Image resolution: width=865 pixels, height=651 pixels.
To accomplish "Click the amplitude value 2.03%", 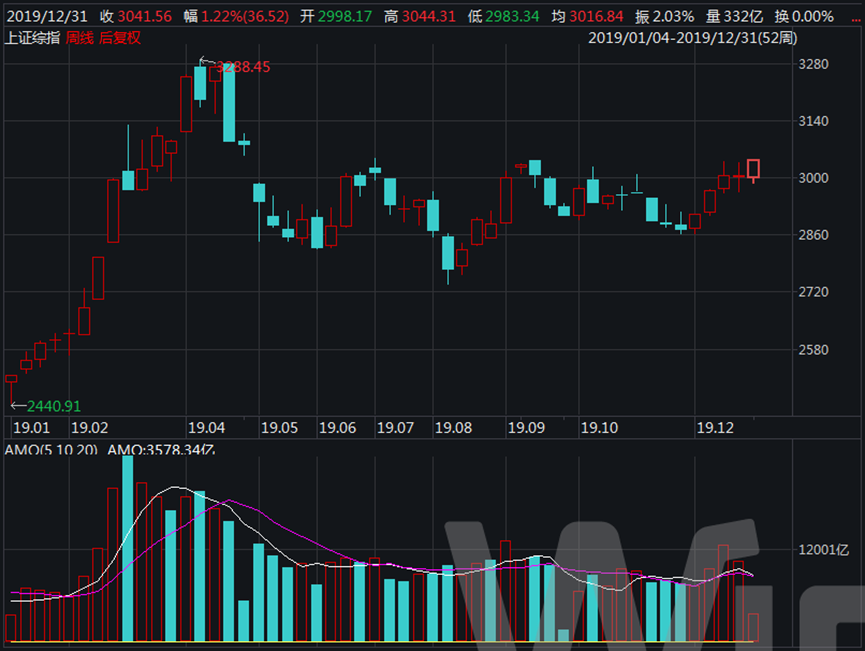I will point(673,17).
